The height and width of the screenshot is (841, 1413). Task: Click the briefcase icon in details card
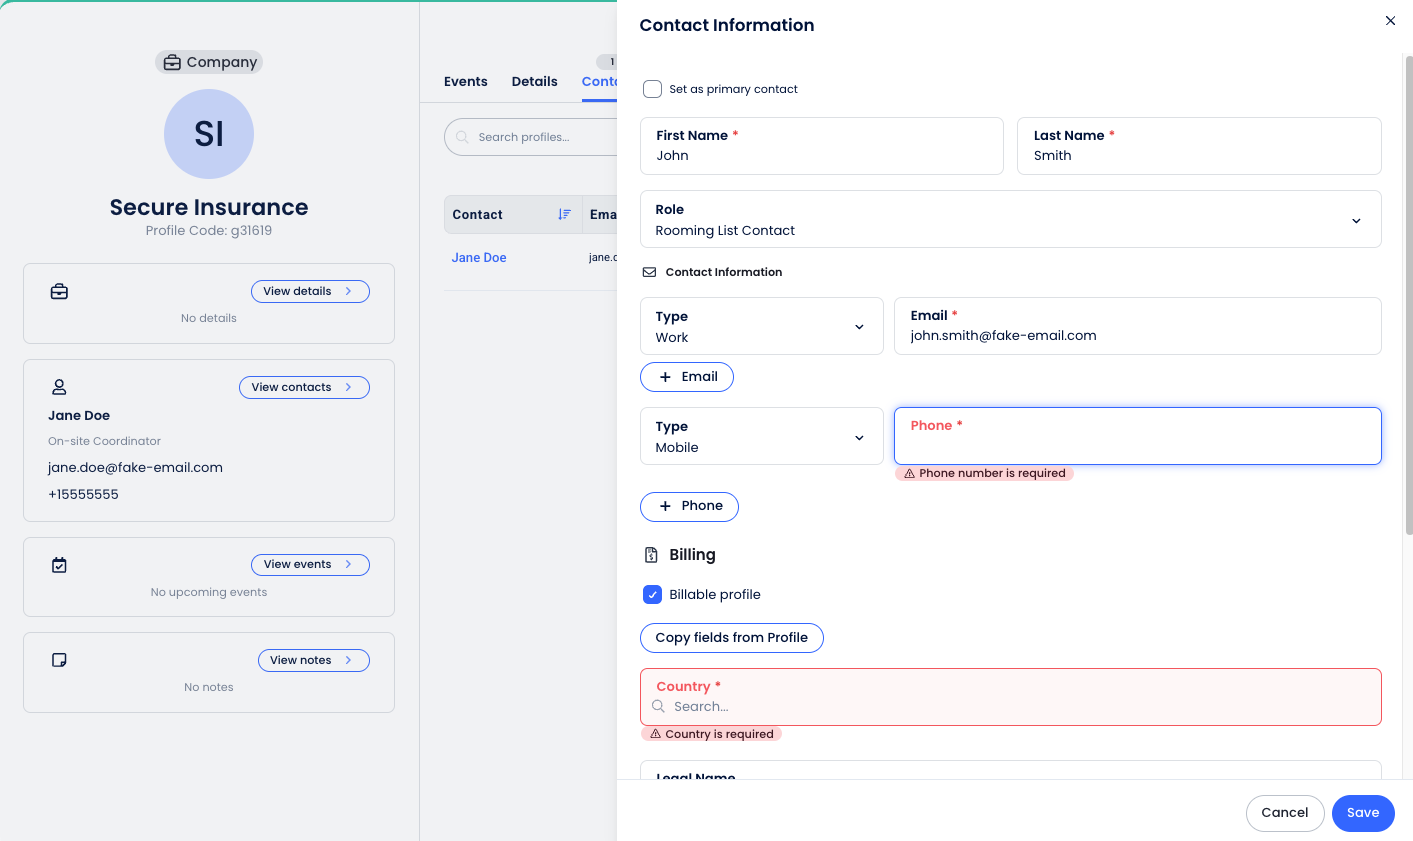[x=59, y=292]
